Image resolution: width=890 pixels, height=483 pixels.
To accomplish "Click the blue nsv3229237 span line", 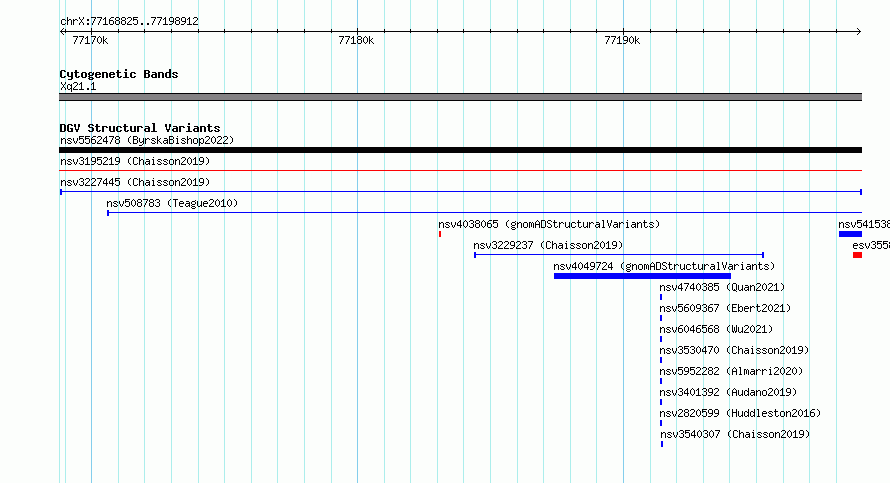I will point(619,255).
